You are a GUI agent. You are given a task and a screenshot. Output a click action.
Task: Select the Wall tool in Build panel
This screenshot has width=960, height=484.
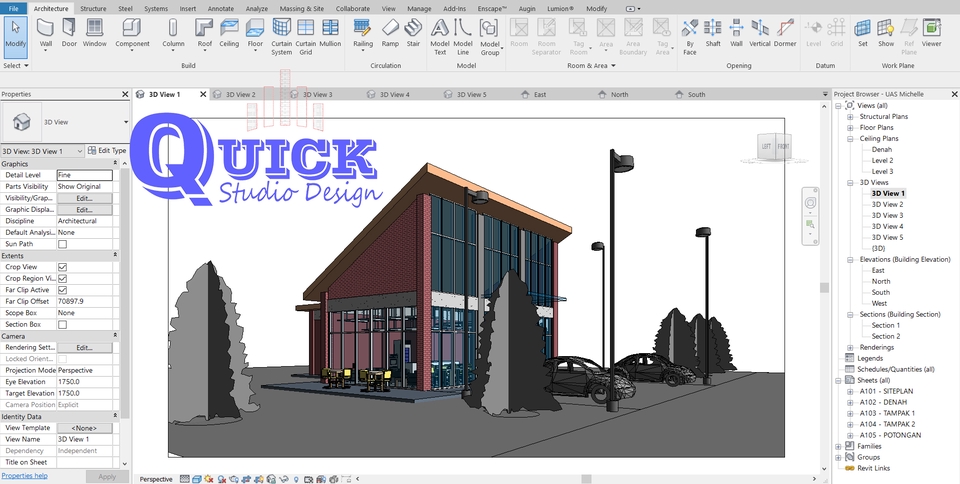click(46, 34)
